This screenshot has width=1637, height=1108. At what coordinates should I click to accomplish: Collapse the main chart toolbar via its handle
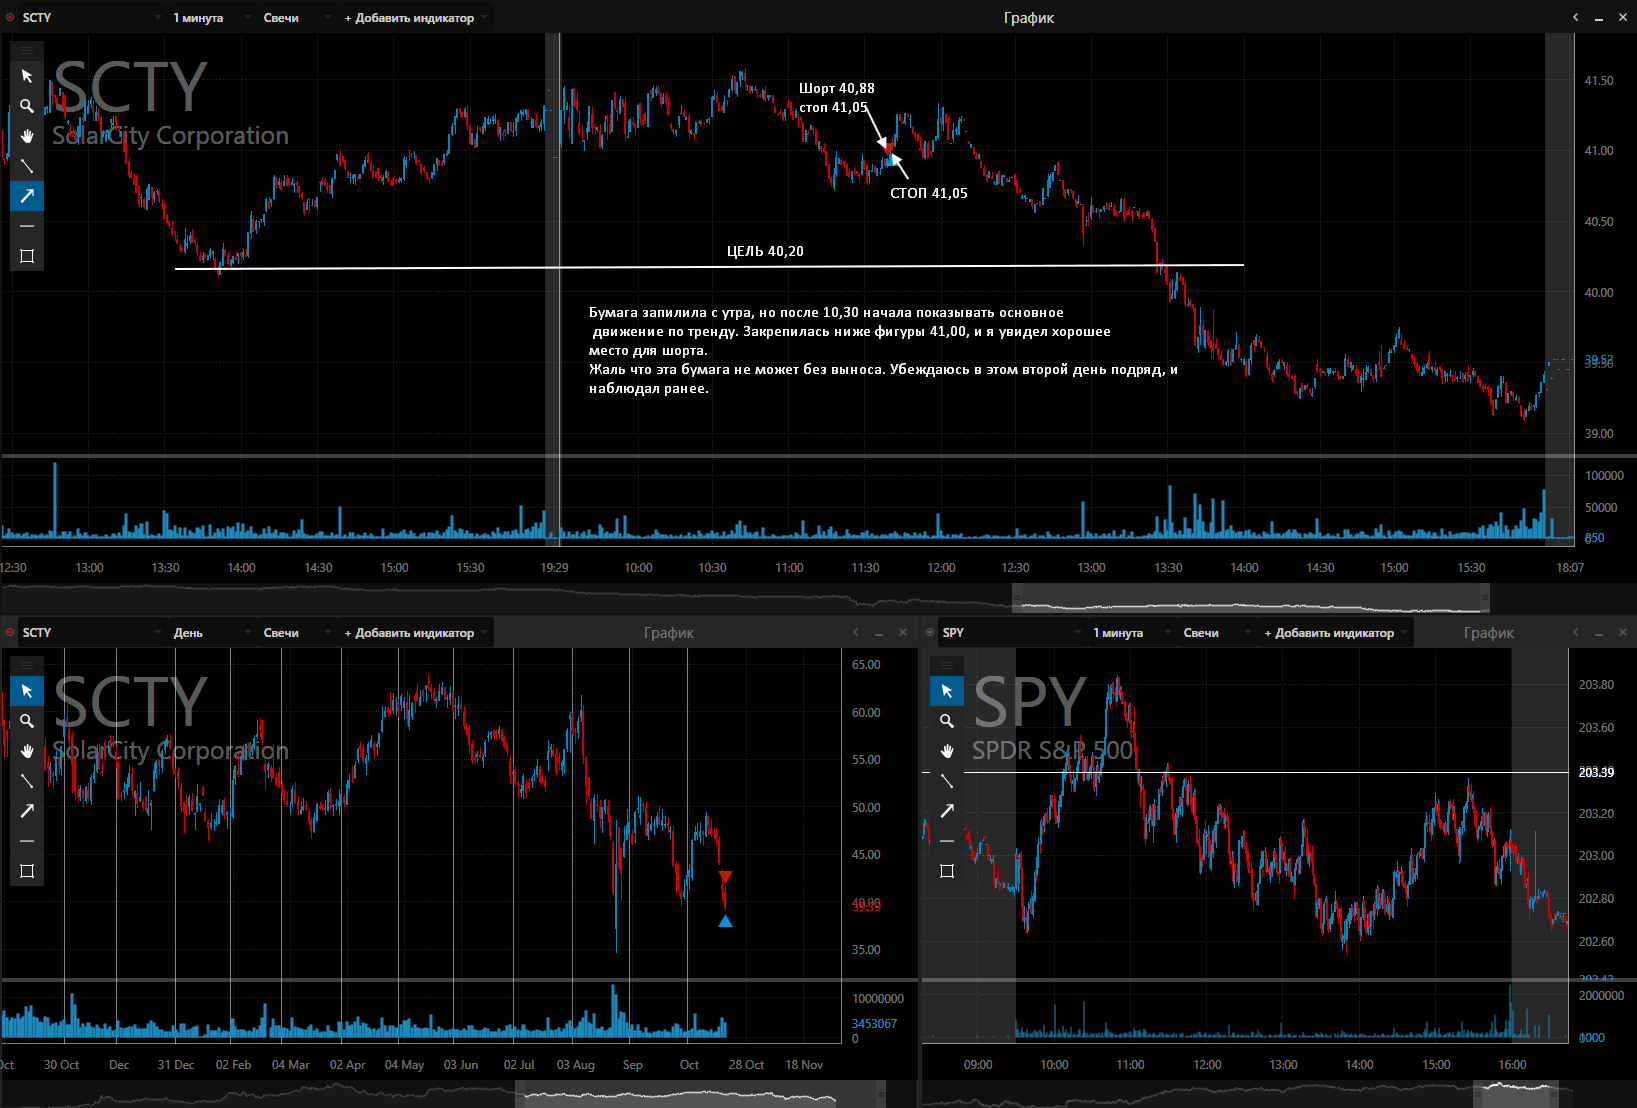pyautogui.click(x=27, y=50)
